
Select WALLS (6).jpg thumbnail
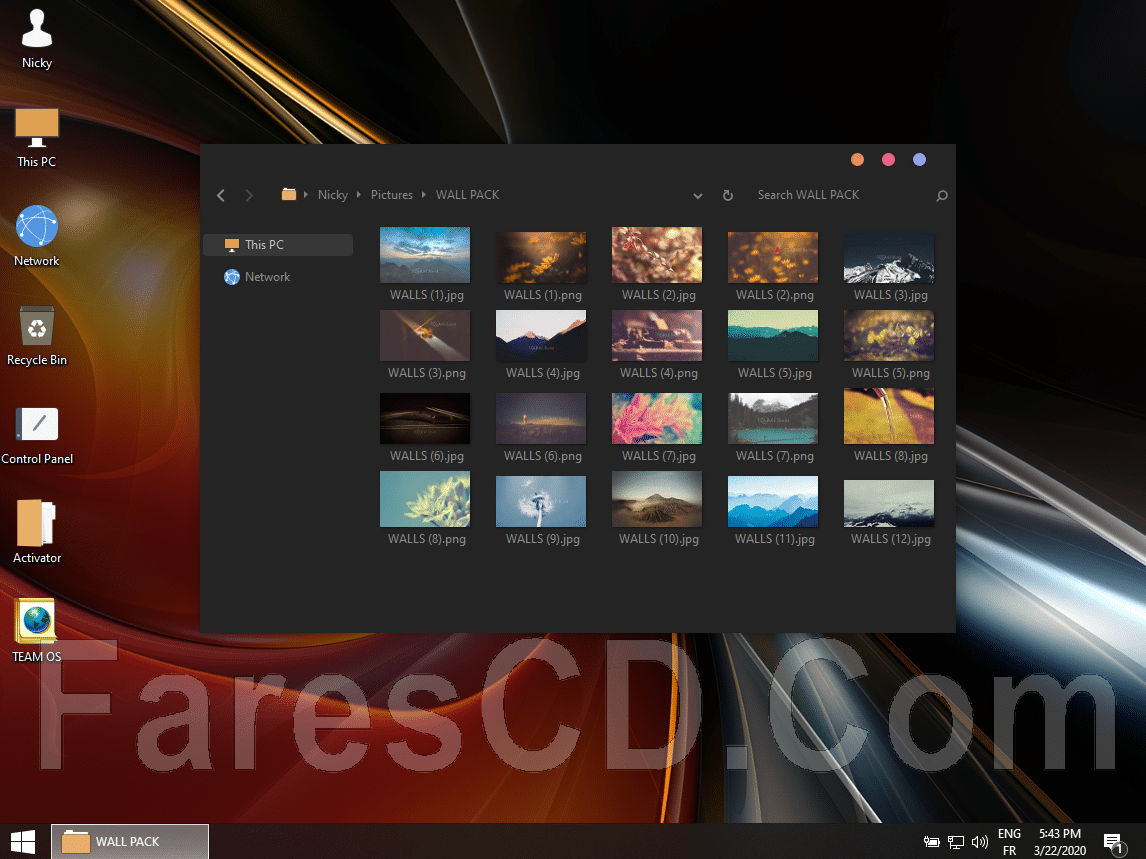click(x=425, y=418)
